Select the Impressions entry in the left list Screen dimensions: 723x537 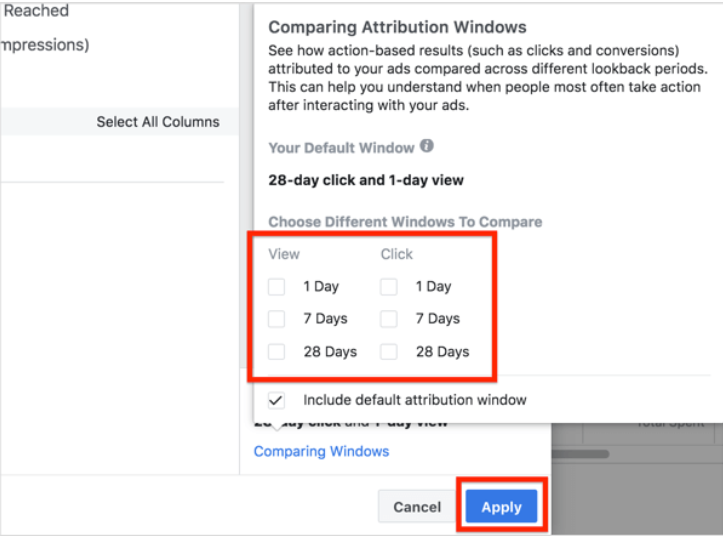point(45,45)
